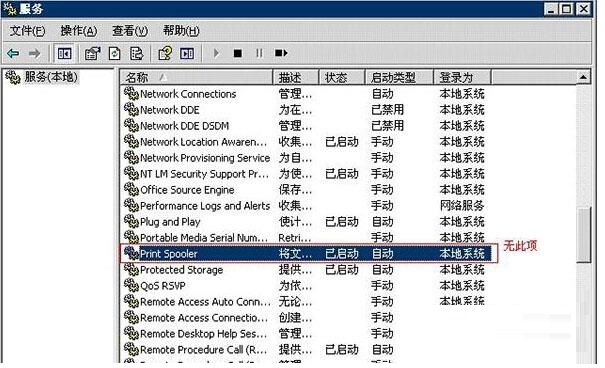Sort by the 状态 column header

tap(342, 78)
